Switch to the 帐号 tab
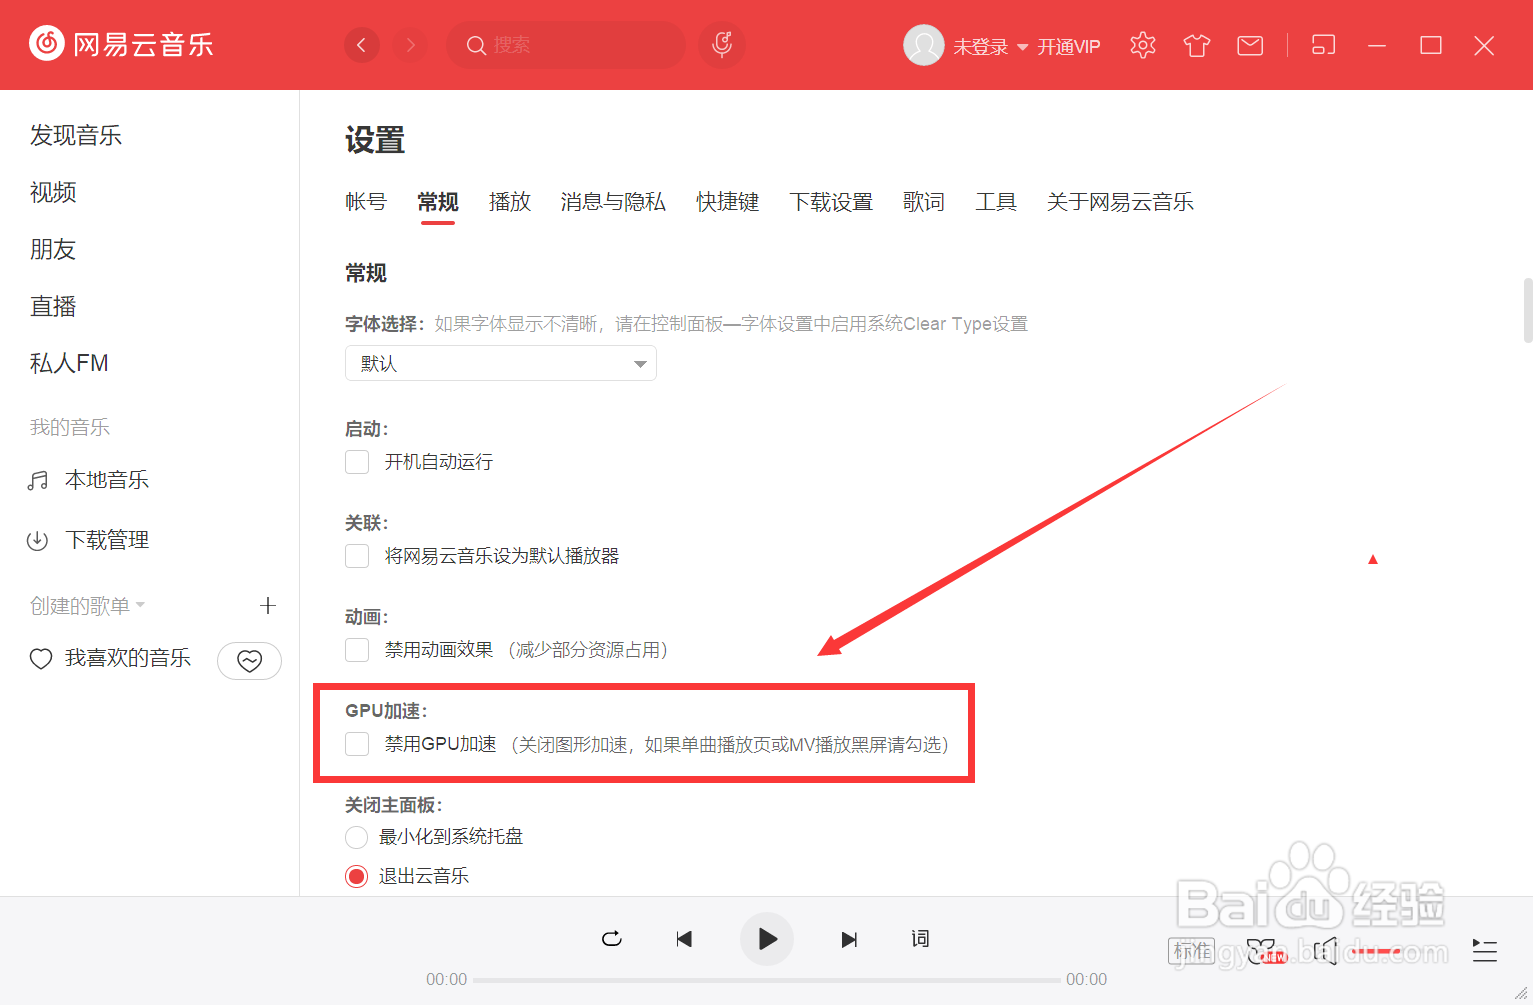Screen dimensions: 1533x1005 pyautogui.click(x=366, y=202)
